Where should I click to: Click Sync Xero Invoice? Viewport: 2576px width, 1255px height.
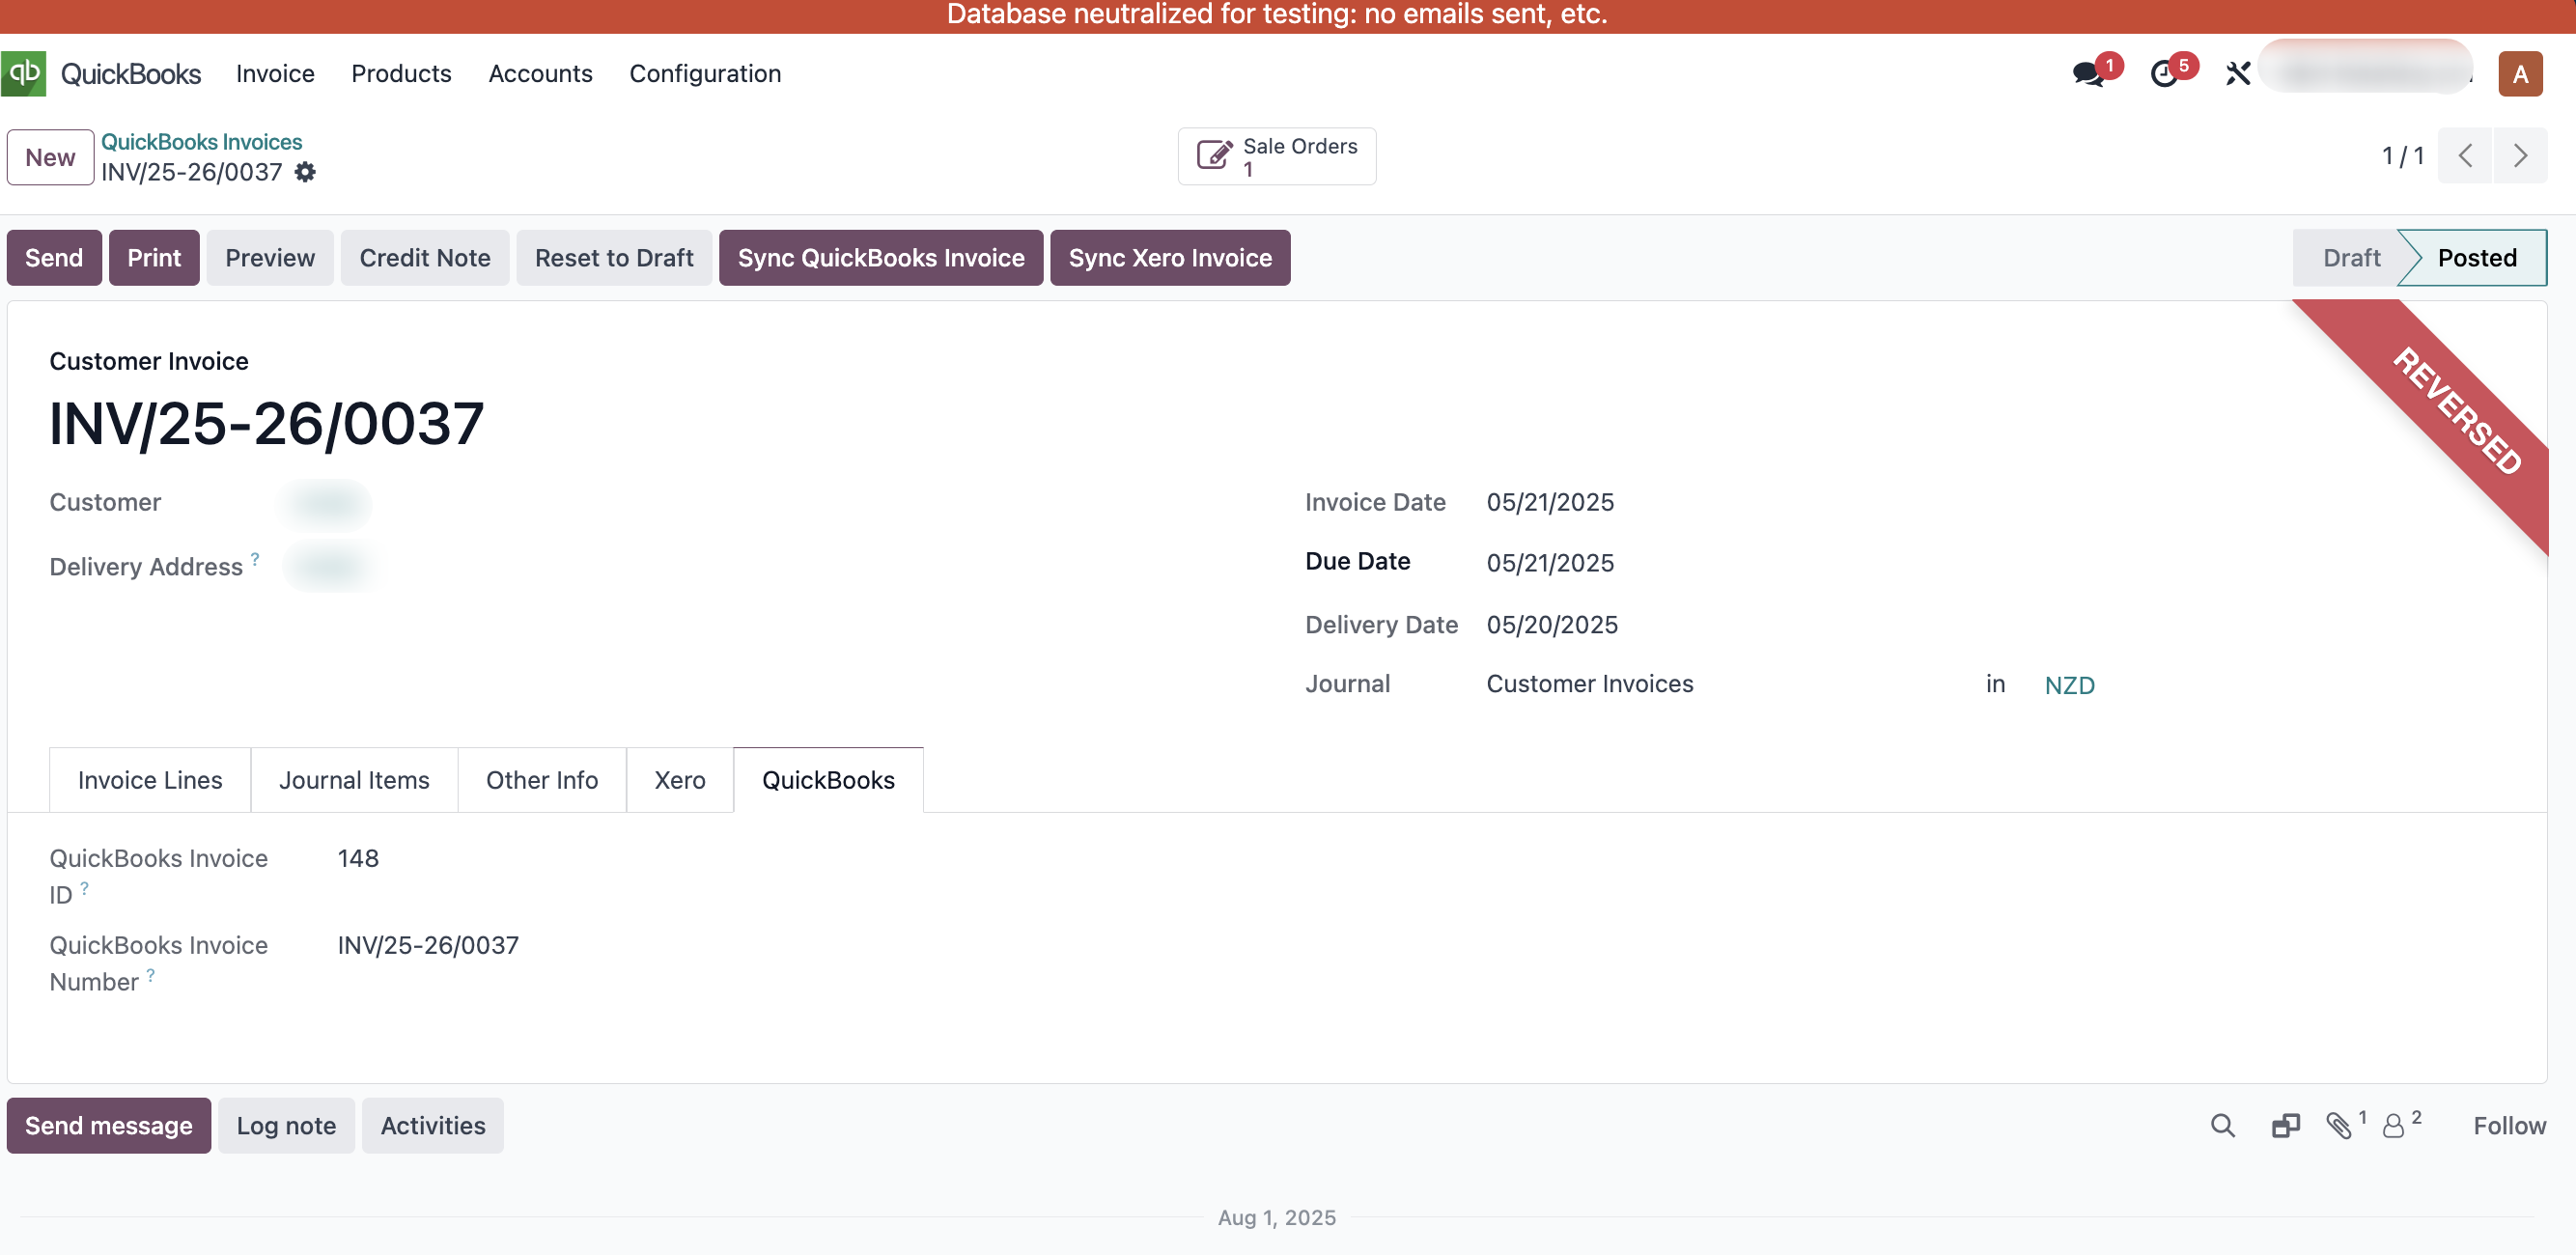point(1170,258)
